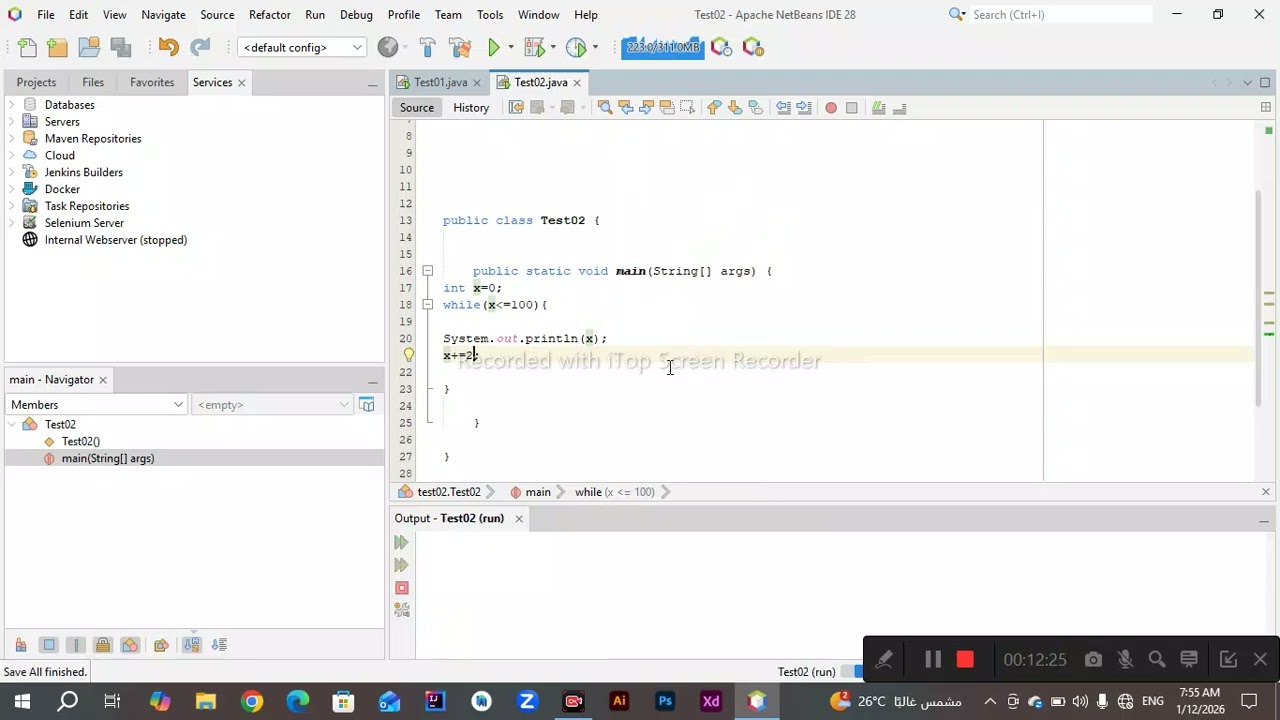Open the default config dropdown
Viewport: 1280px width, 720px height.
click(x=302, y=47)
